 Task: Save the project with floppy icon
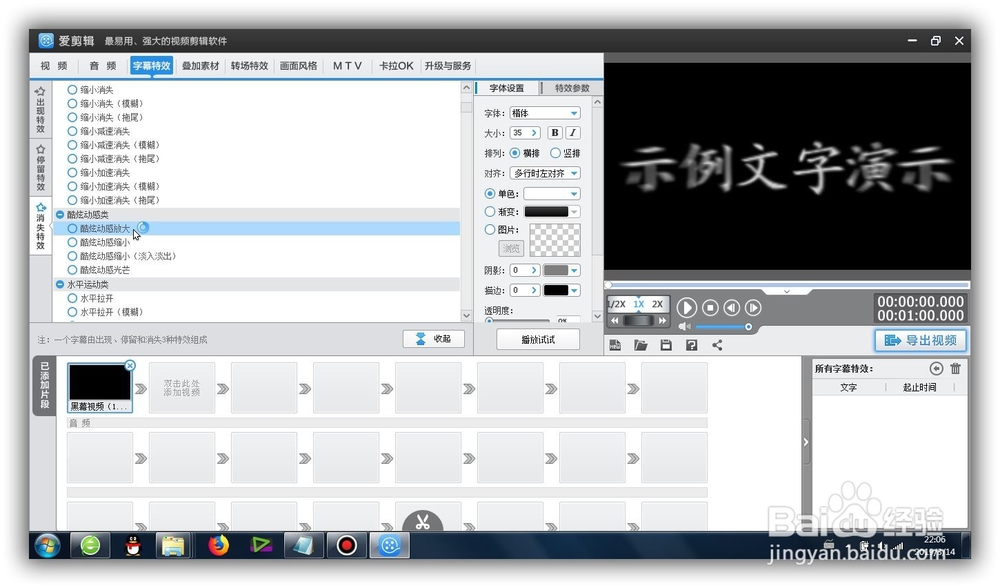pyautogui.click(x=666, y=345)
